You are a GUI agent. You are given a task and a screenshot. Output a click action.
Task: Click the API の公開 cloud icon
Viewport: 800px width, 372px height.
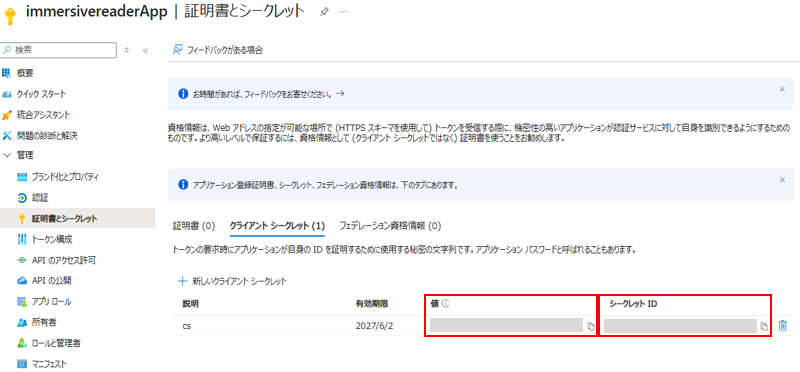[x=21, y=281]
